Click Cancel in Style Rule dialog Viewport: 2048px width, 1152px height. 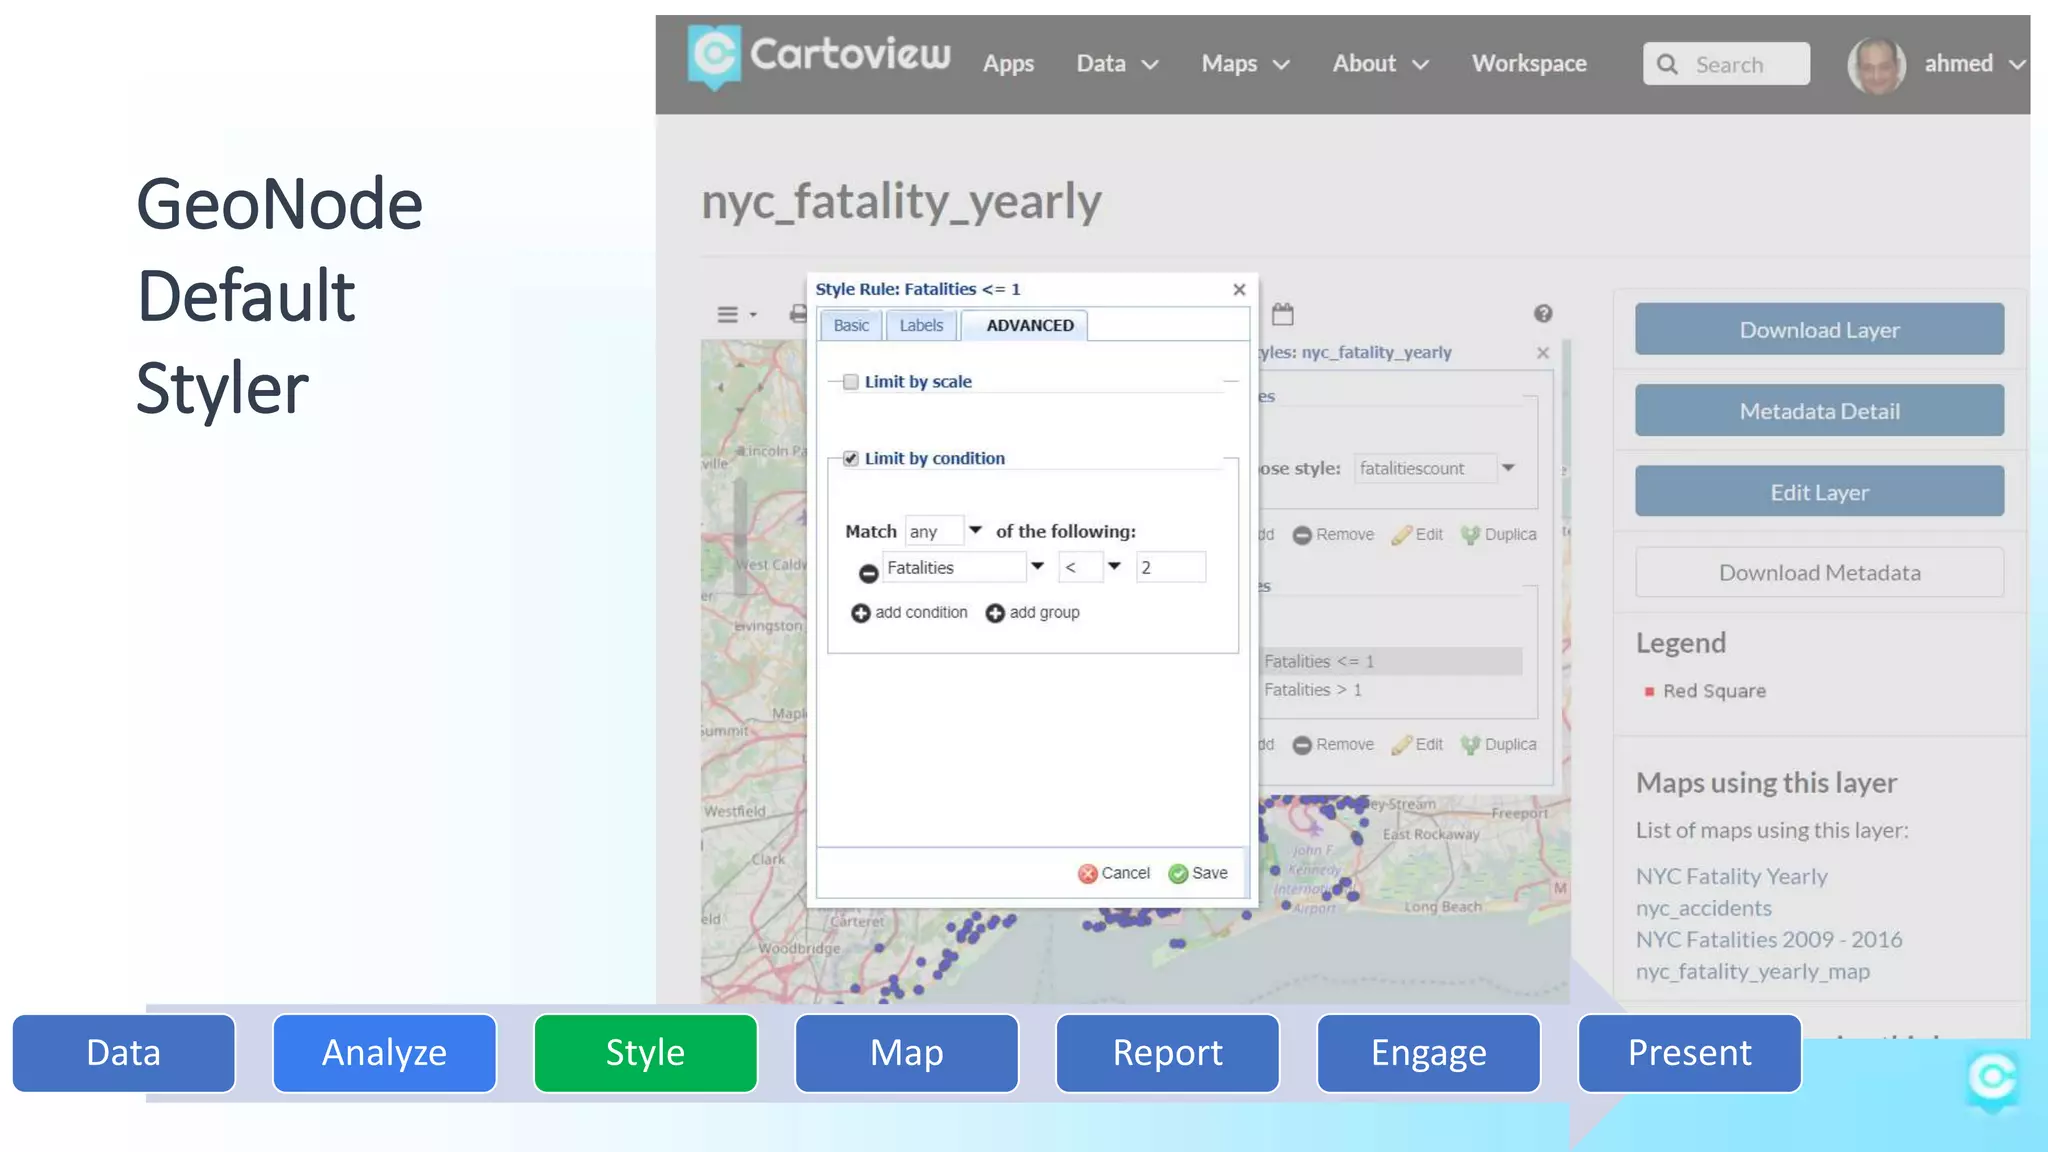click(1114, 873)
